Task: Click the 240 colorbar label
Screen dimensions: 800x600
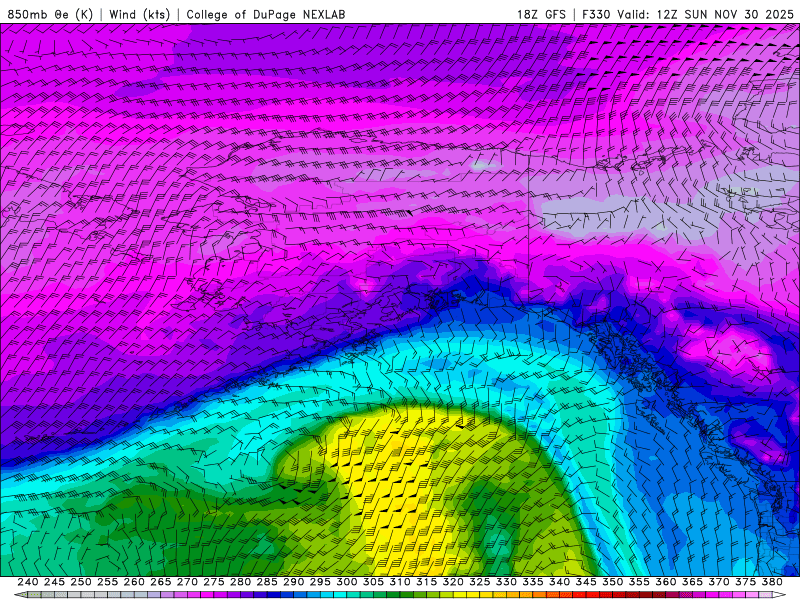Action: pyautogui.click(x=28, y=582)
